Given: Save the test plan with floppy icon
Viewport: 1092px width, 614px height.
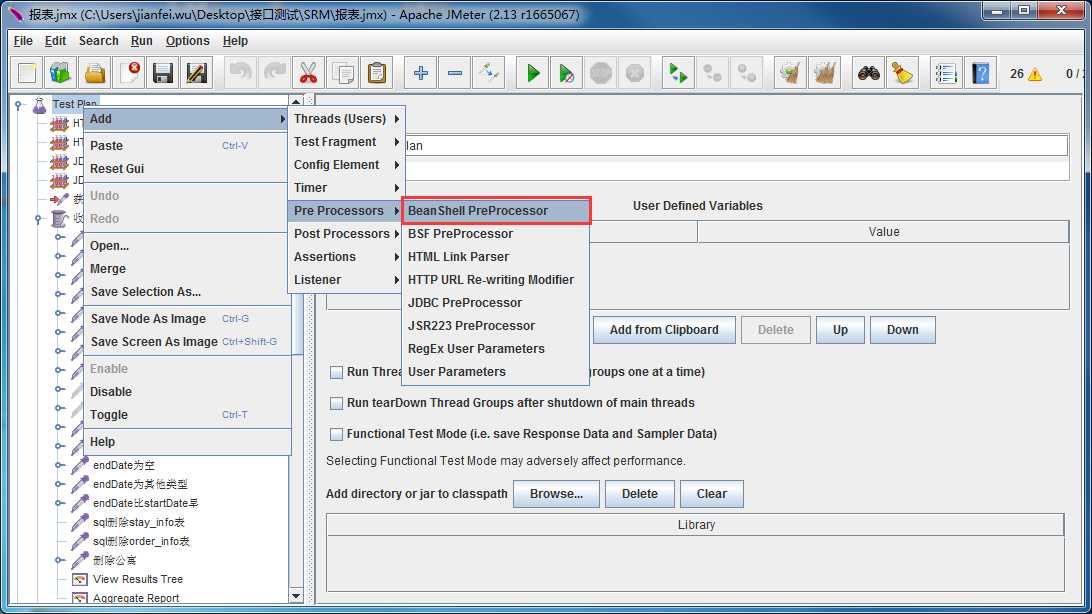Looking at the screenshot, I should [x=163, y=73].
